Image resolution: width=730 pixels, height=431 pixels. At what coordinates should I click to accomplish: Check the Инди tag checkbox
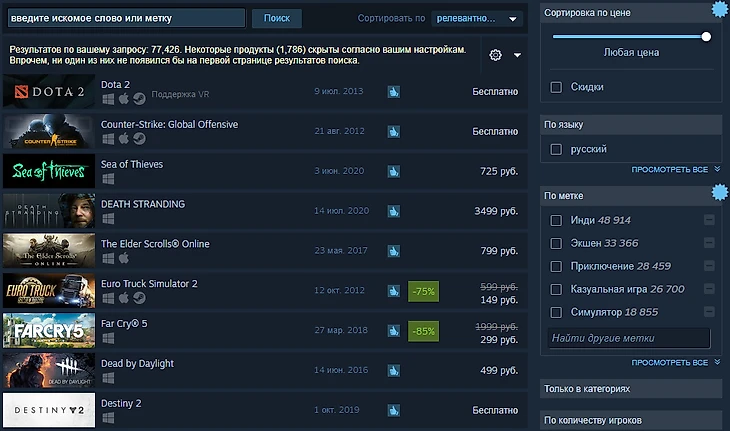point(556,220)
